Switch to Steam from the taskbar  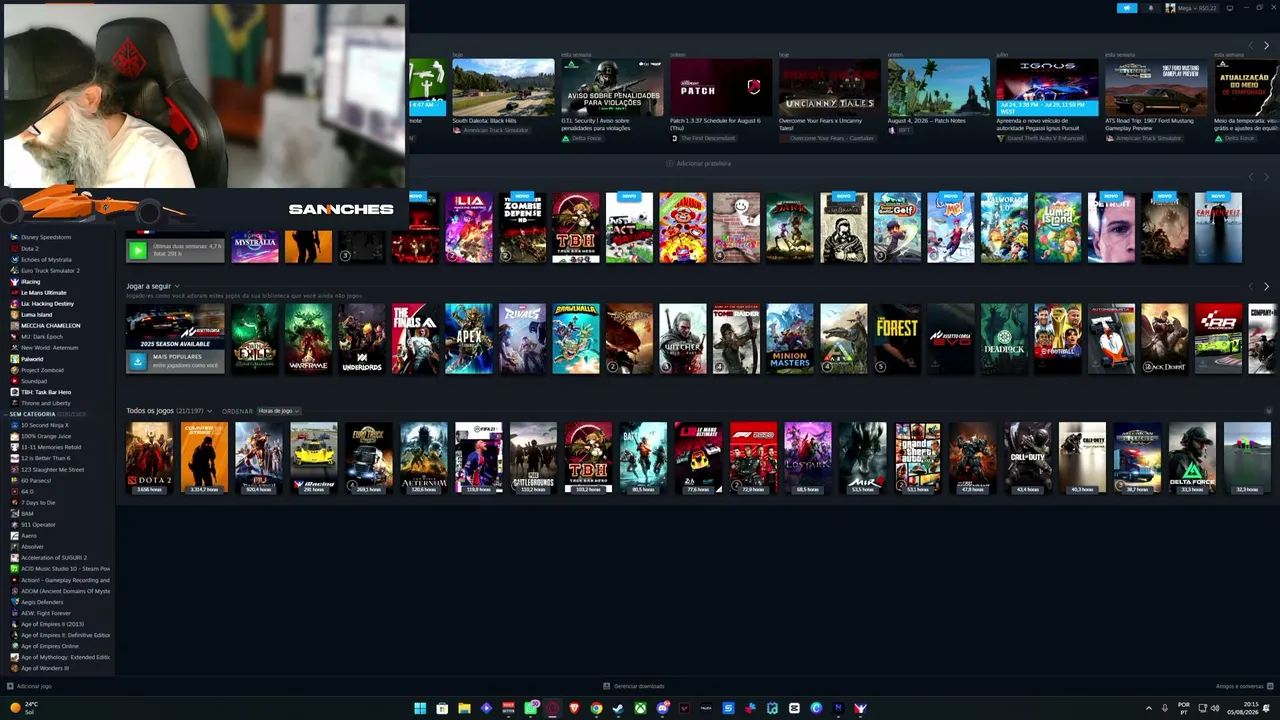click(618, 708)
